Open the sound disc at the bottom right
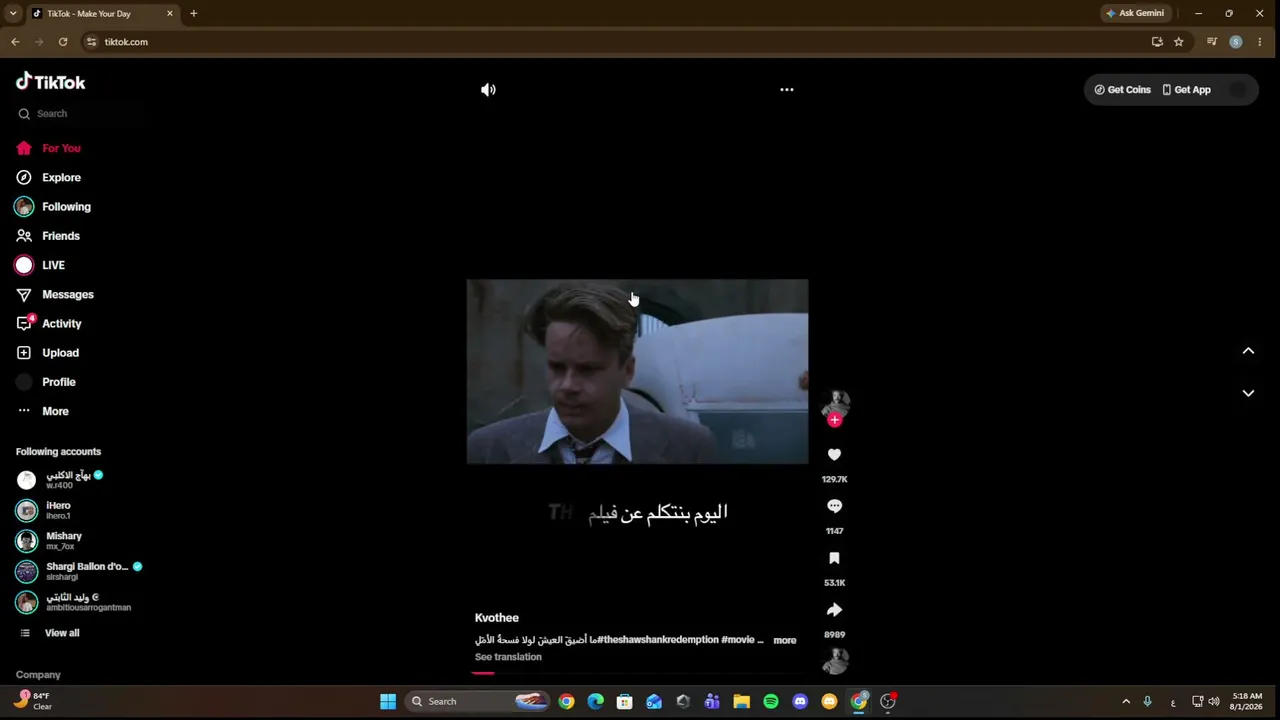1280x720 pixels. (x=835, y=661)
